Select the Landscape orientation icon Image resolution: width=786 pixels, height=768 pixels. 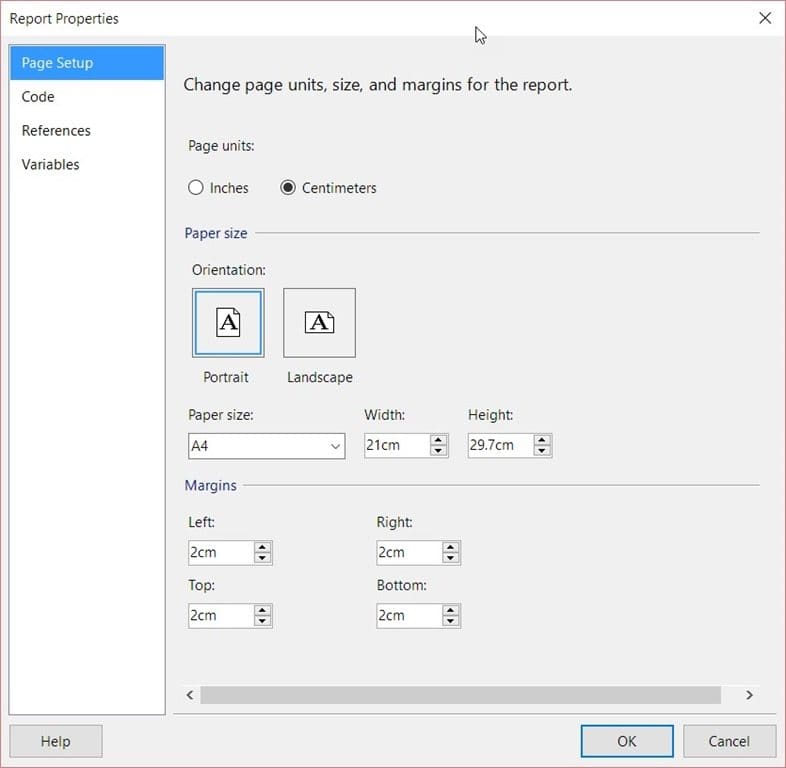[319, 322]
